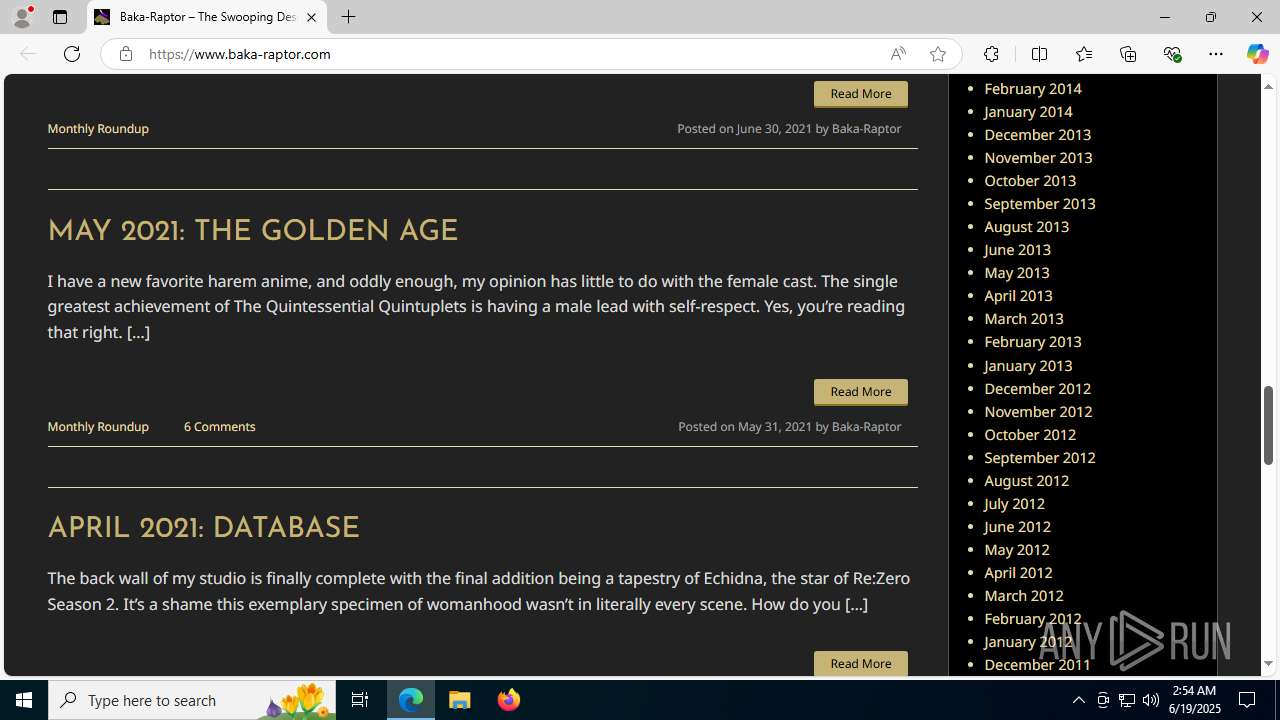Open volume control in tray
This screenshot has height=720, width=1280.
(1151, 700)
